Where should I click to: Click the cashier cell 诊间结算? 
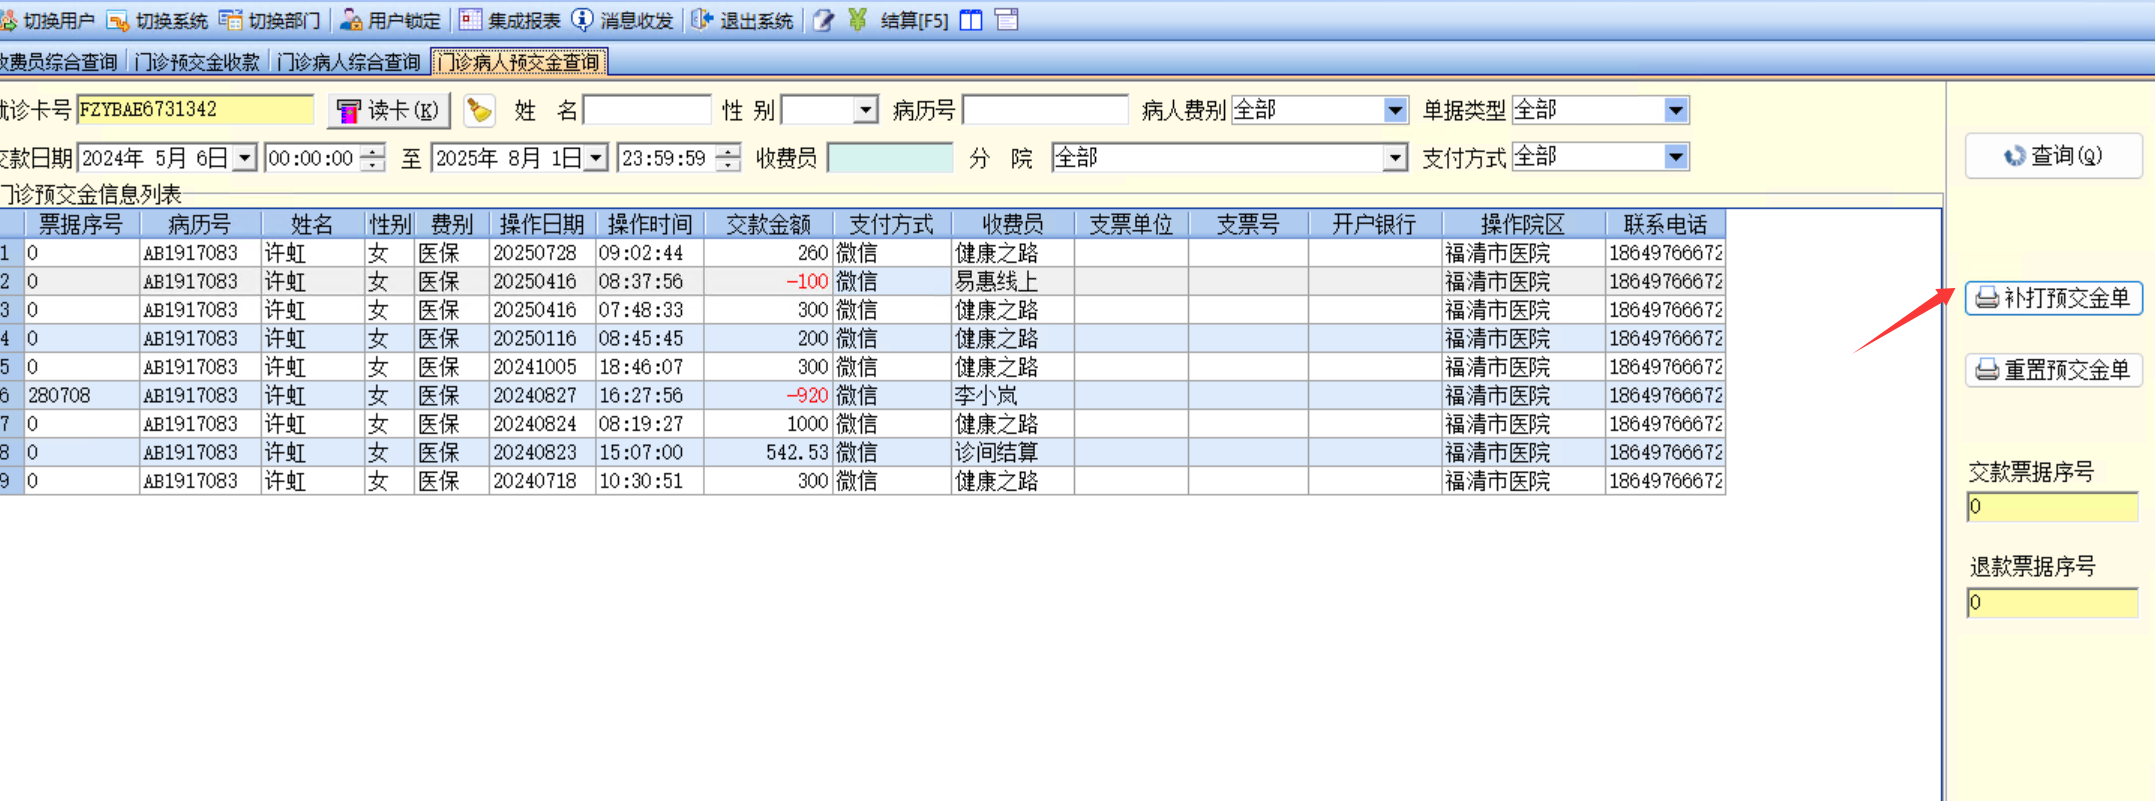(x=1013, y=452)
